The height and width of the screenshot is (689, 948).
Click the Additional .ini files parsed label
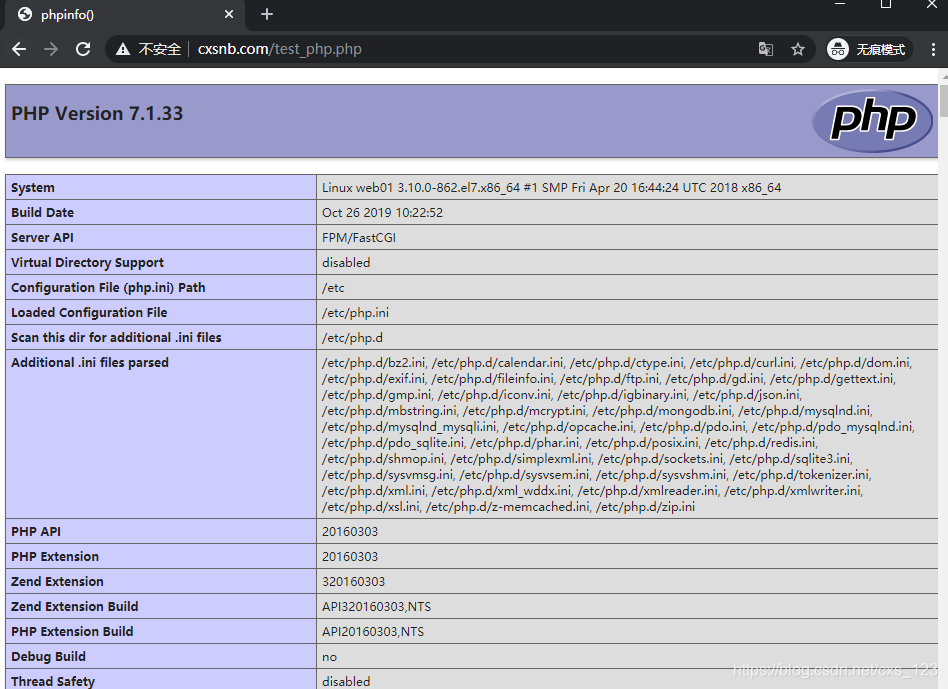tap(89, 363)
